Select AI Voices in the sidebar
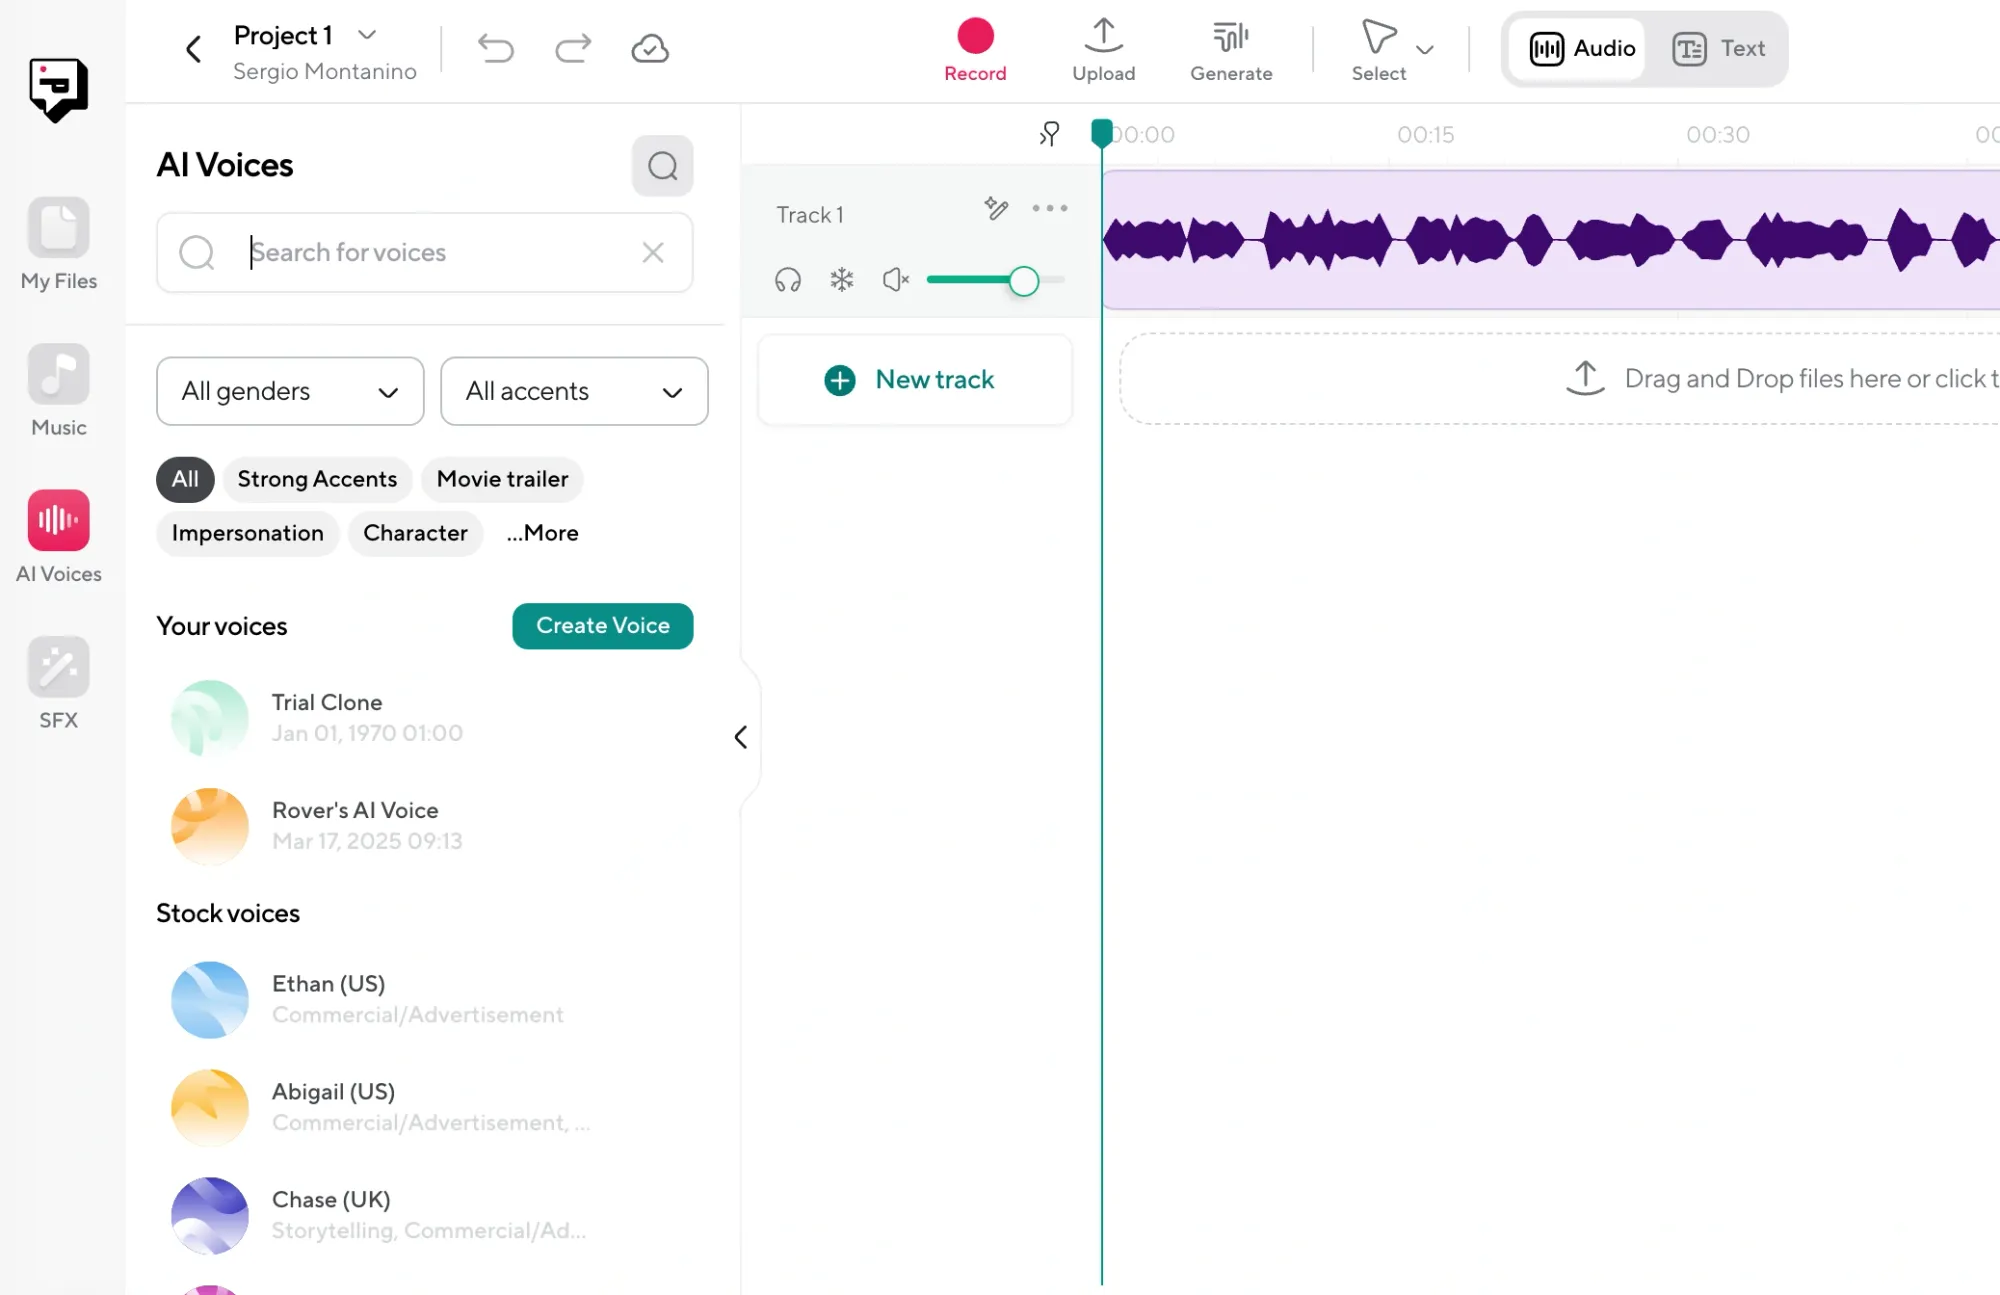Image resolution: width=2000 pixels, height=1295 pixels. tap(57, 535)
